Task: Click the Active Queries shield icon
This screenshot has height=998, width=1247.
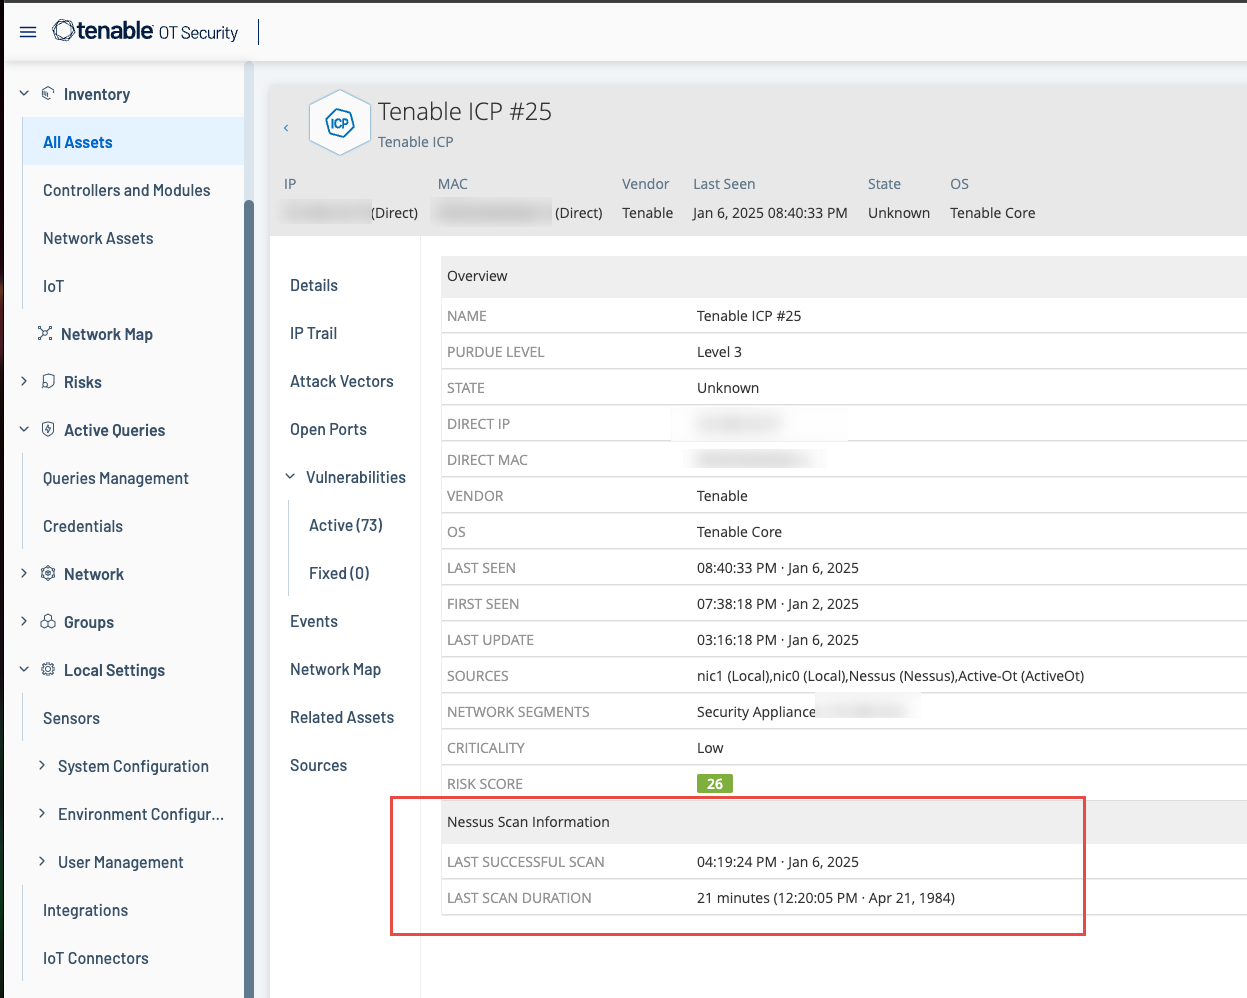Action: pos(48,430)
